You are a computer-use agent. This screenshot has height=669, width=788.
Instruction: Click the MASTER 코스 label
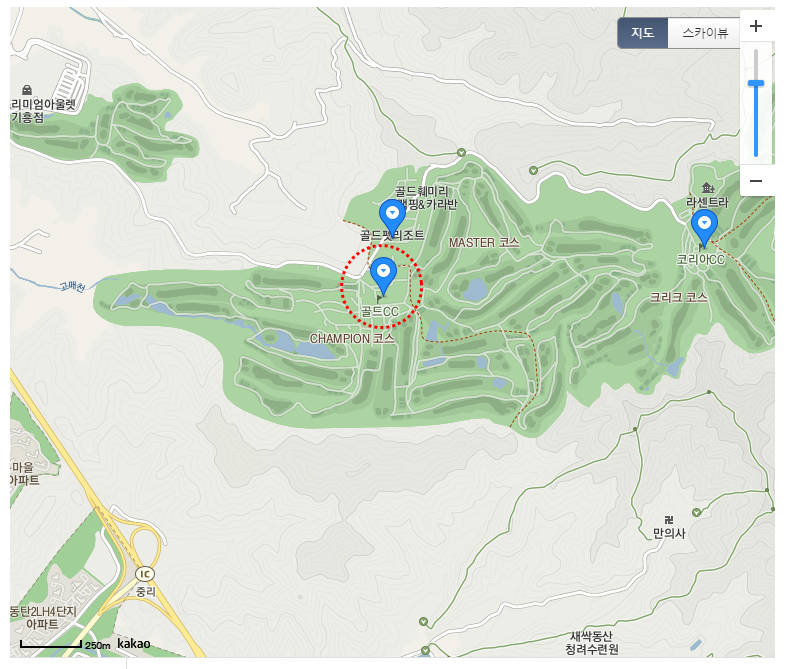(x=484, y=243)
